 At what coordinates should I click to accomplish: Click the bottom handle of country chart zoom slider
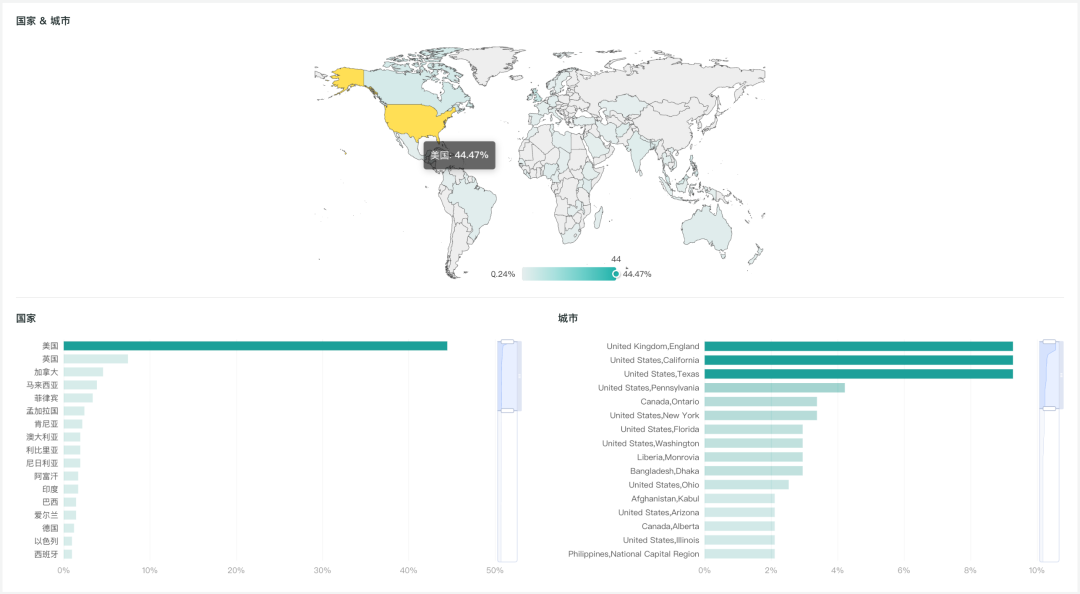507,410
